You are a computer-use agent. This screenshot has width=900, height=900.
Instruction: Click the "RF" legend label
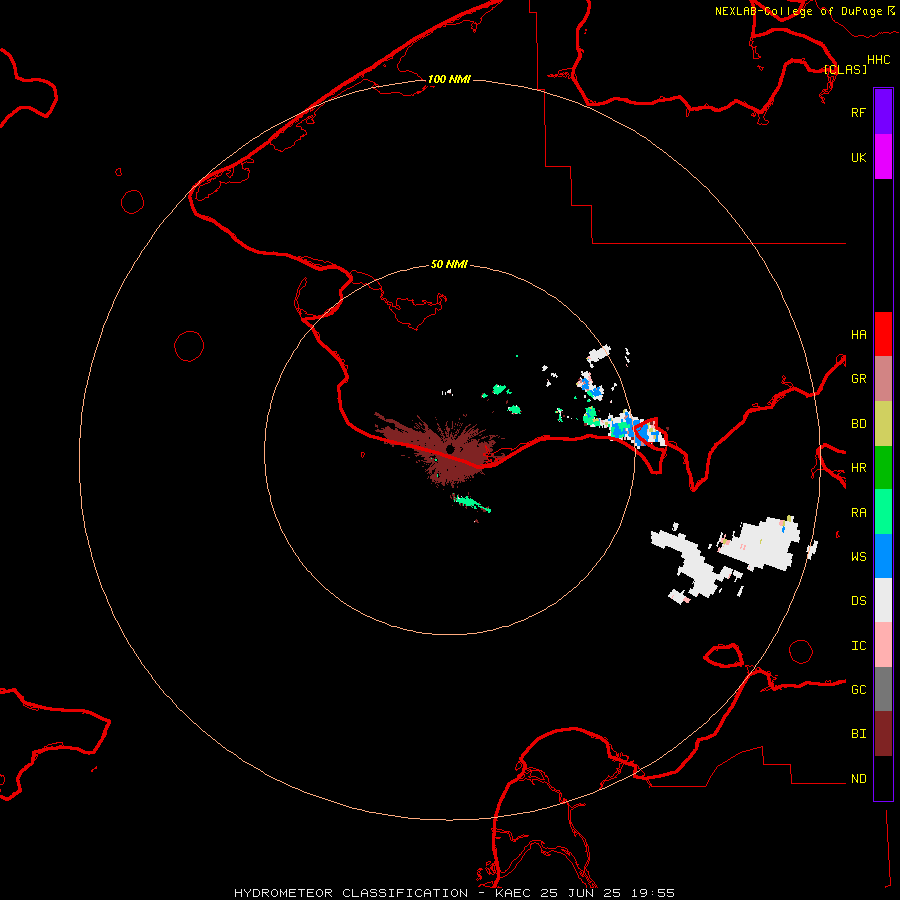pos(858,112)
